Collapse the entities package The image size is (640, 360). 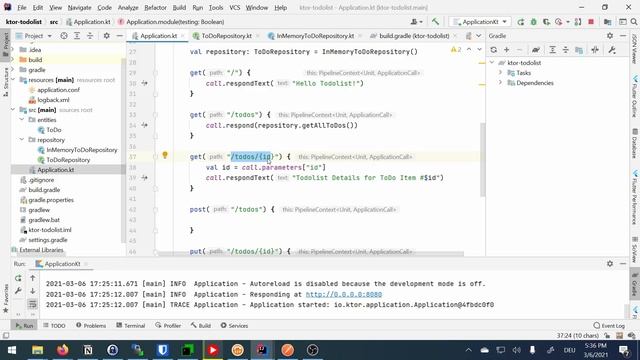click(x=22, y=120)
